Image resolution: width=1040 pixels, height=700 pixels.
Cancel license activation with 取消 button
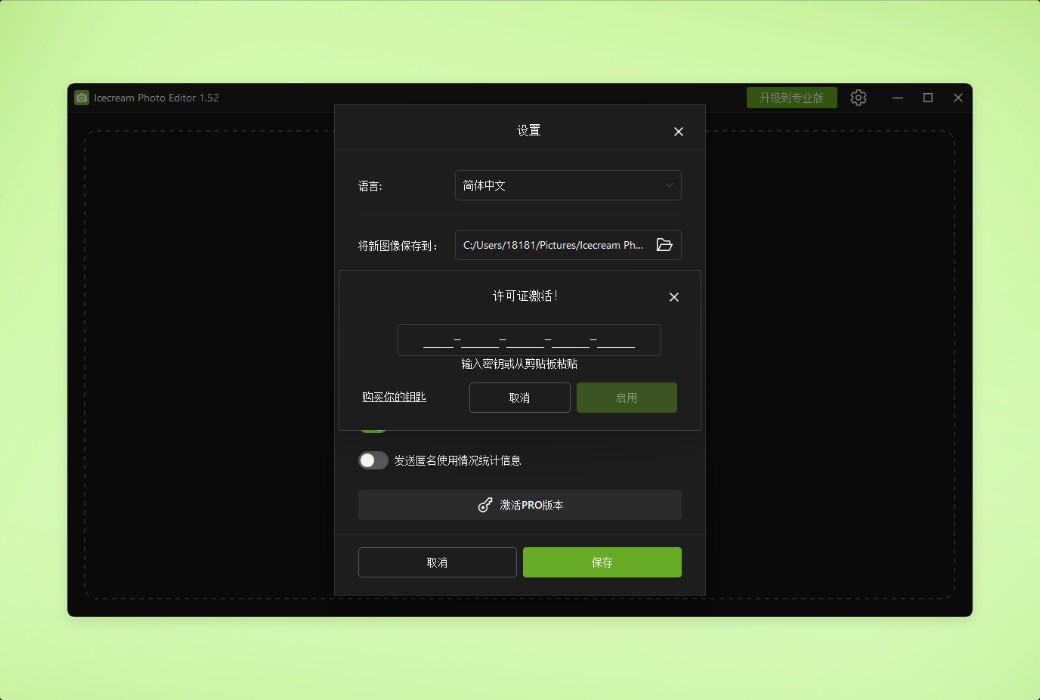tap(519, 397)
